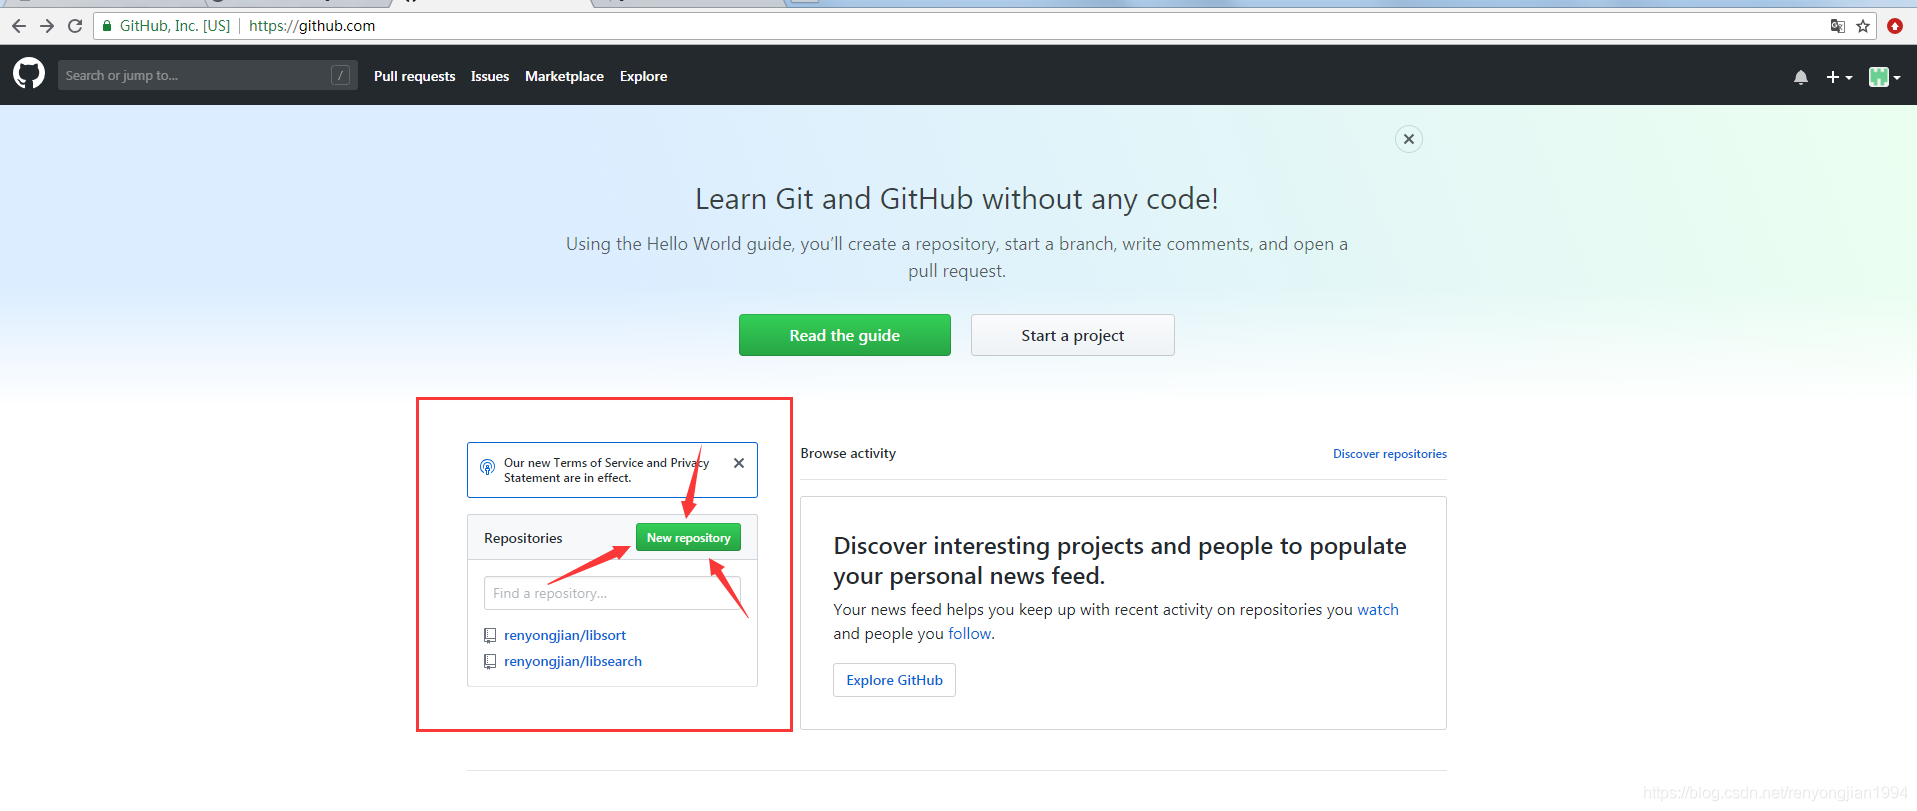
Task: Click the Browse activity heading
Action: 848,453
